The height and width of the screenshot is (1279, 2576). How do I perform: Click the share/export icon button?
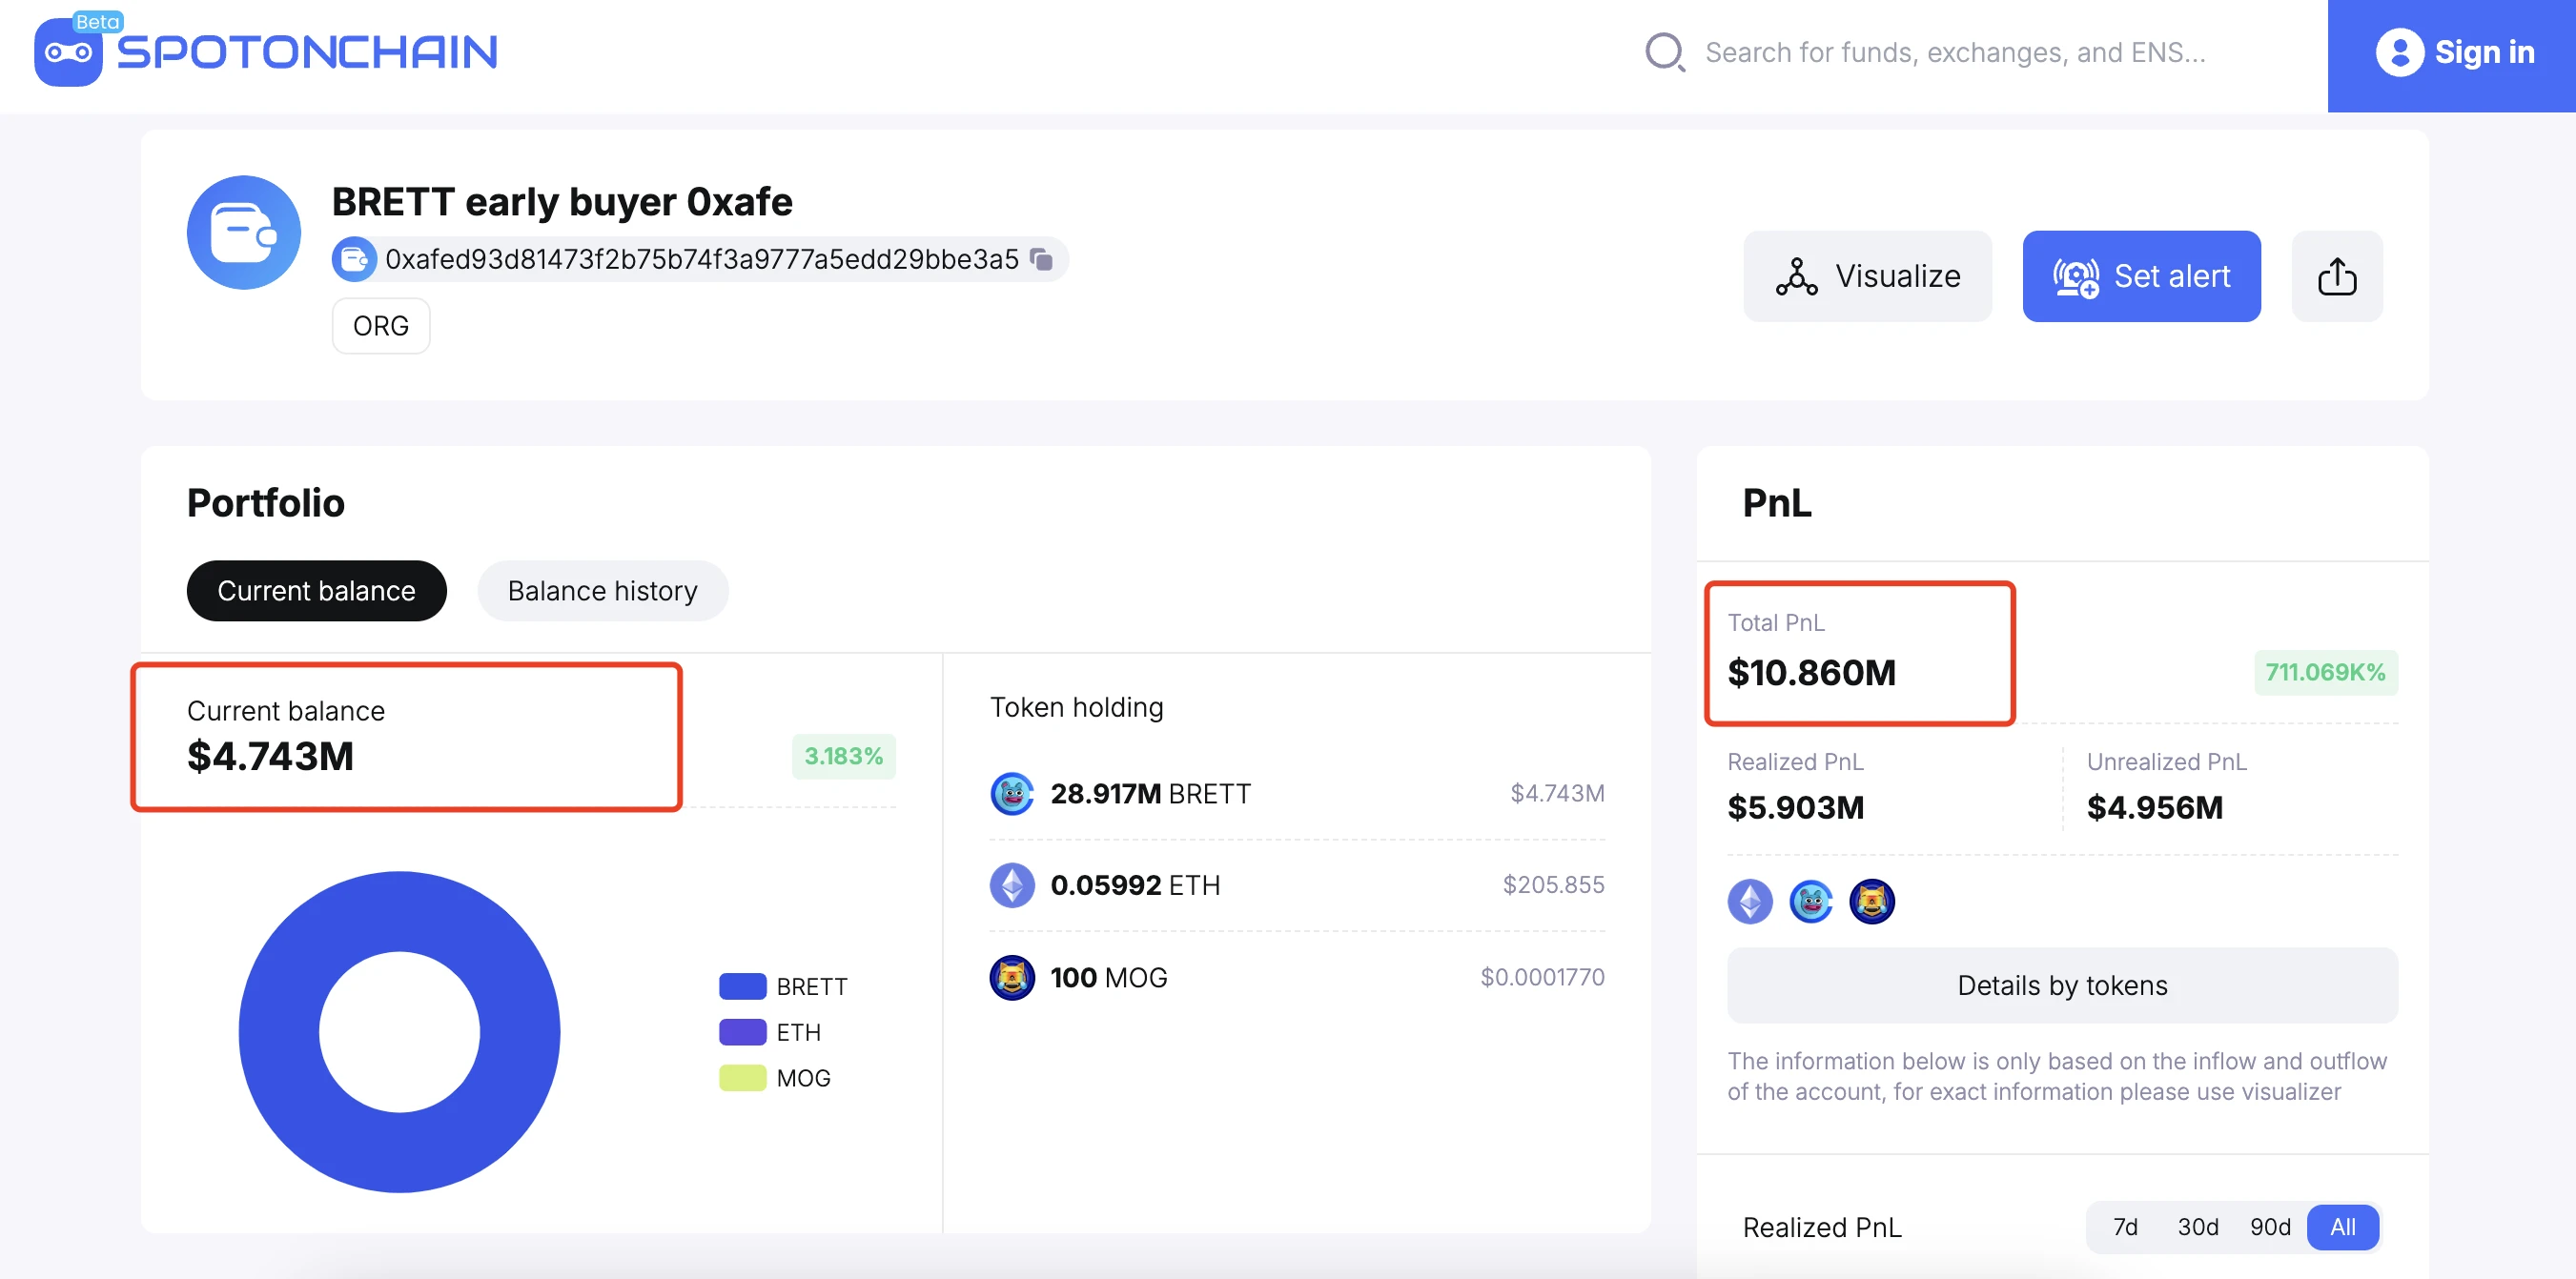[2336, 276]
